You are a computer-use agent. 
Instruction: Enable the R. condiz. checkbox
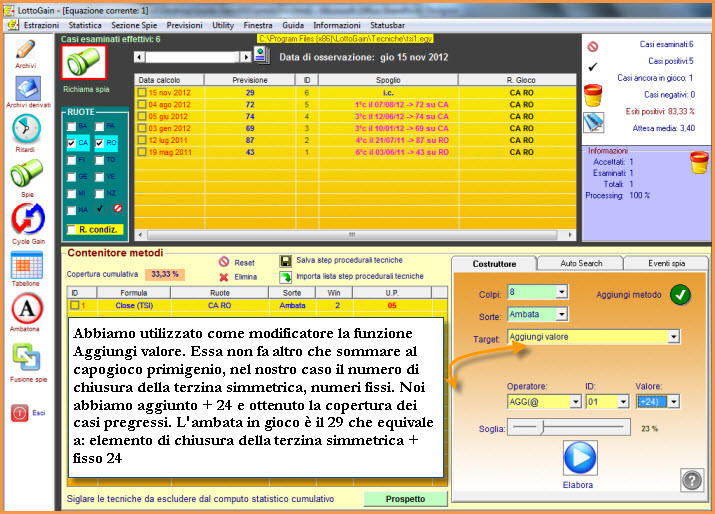pyautogui.click(x=72, y=229)
